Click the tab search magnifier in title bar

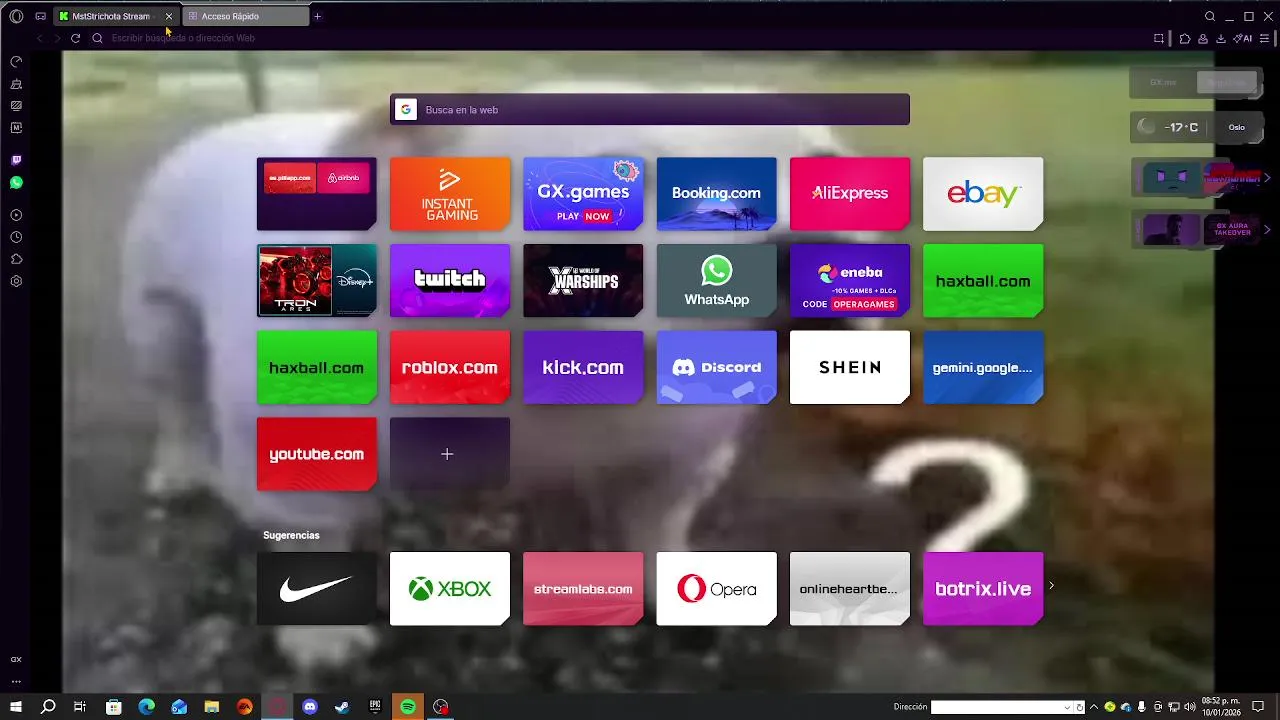click(1210, 16)
